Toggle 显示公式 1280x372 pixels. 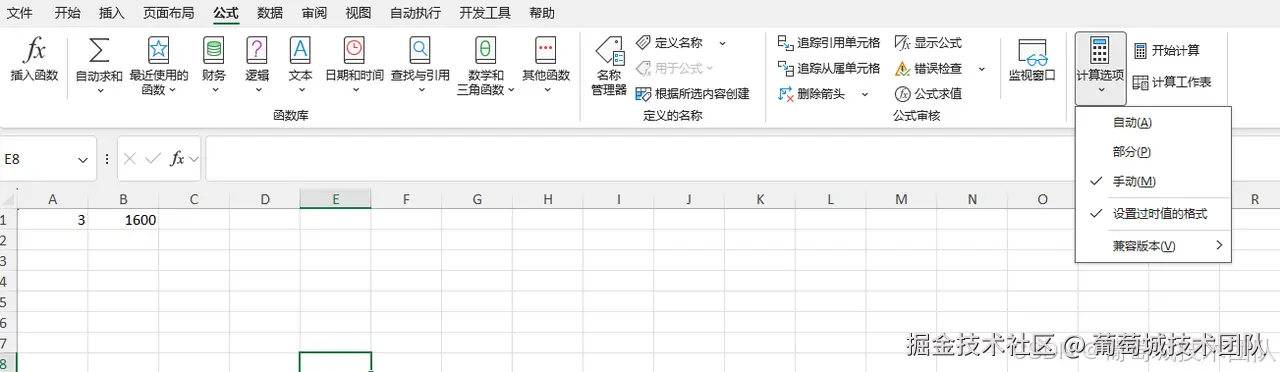(928, 43)
